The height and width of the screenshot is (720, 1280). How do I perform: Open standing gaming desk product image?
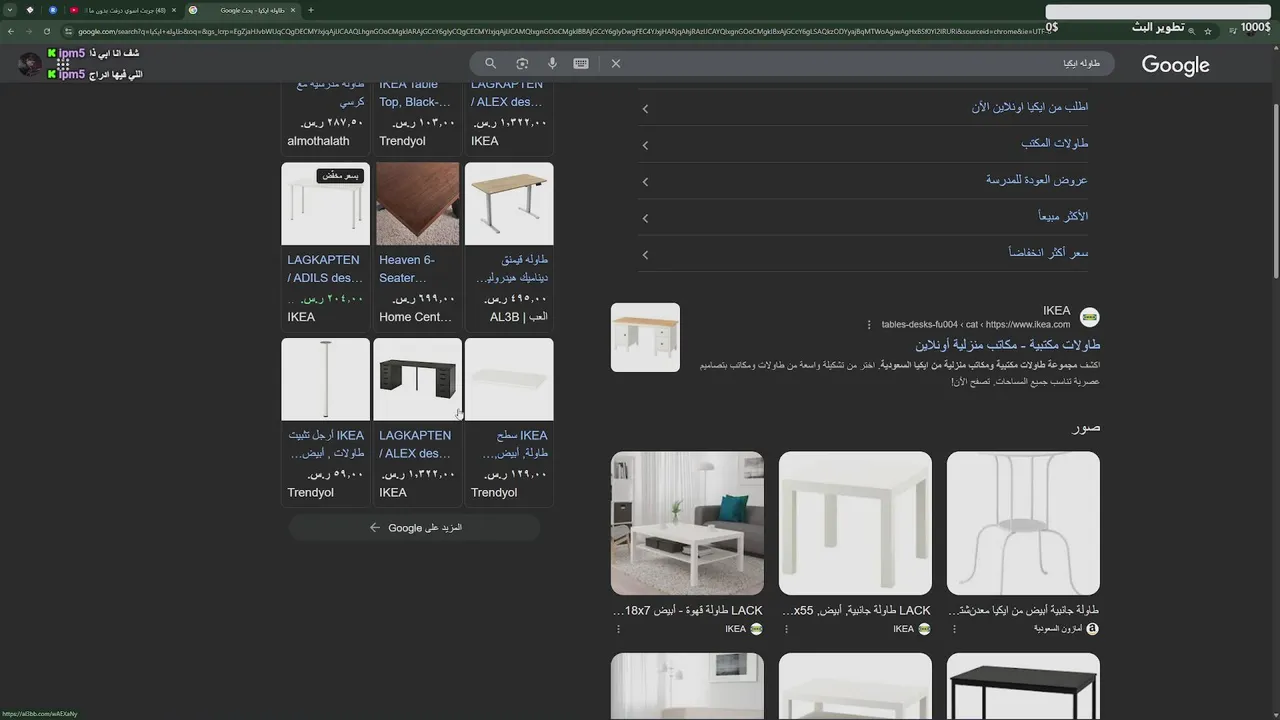point(509,204)
